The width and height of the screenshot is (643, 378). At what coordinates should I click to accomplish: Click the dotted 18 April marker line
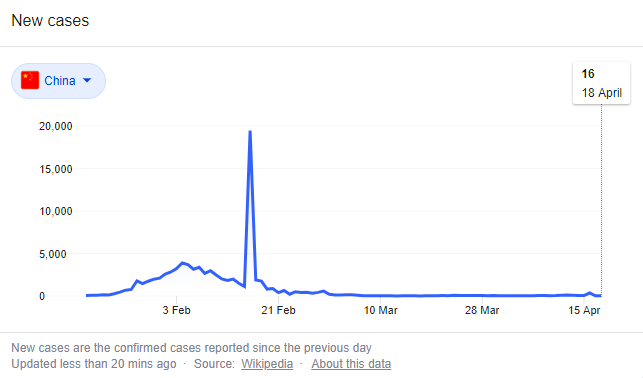[x=602, y=200]
